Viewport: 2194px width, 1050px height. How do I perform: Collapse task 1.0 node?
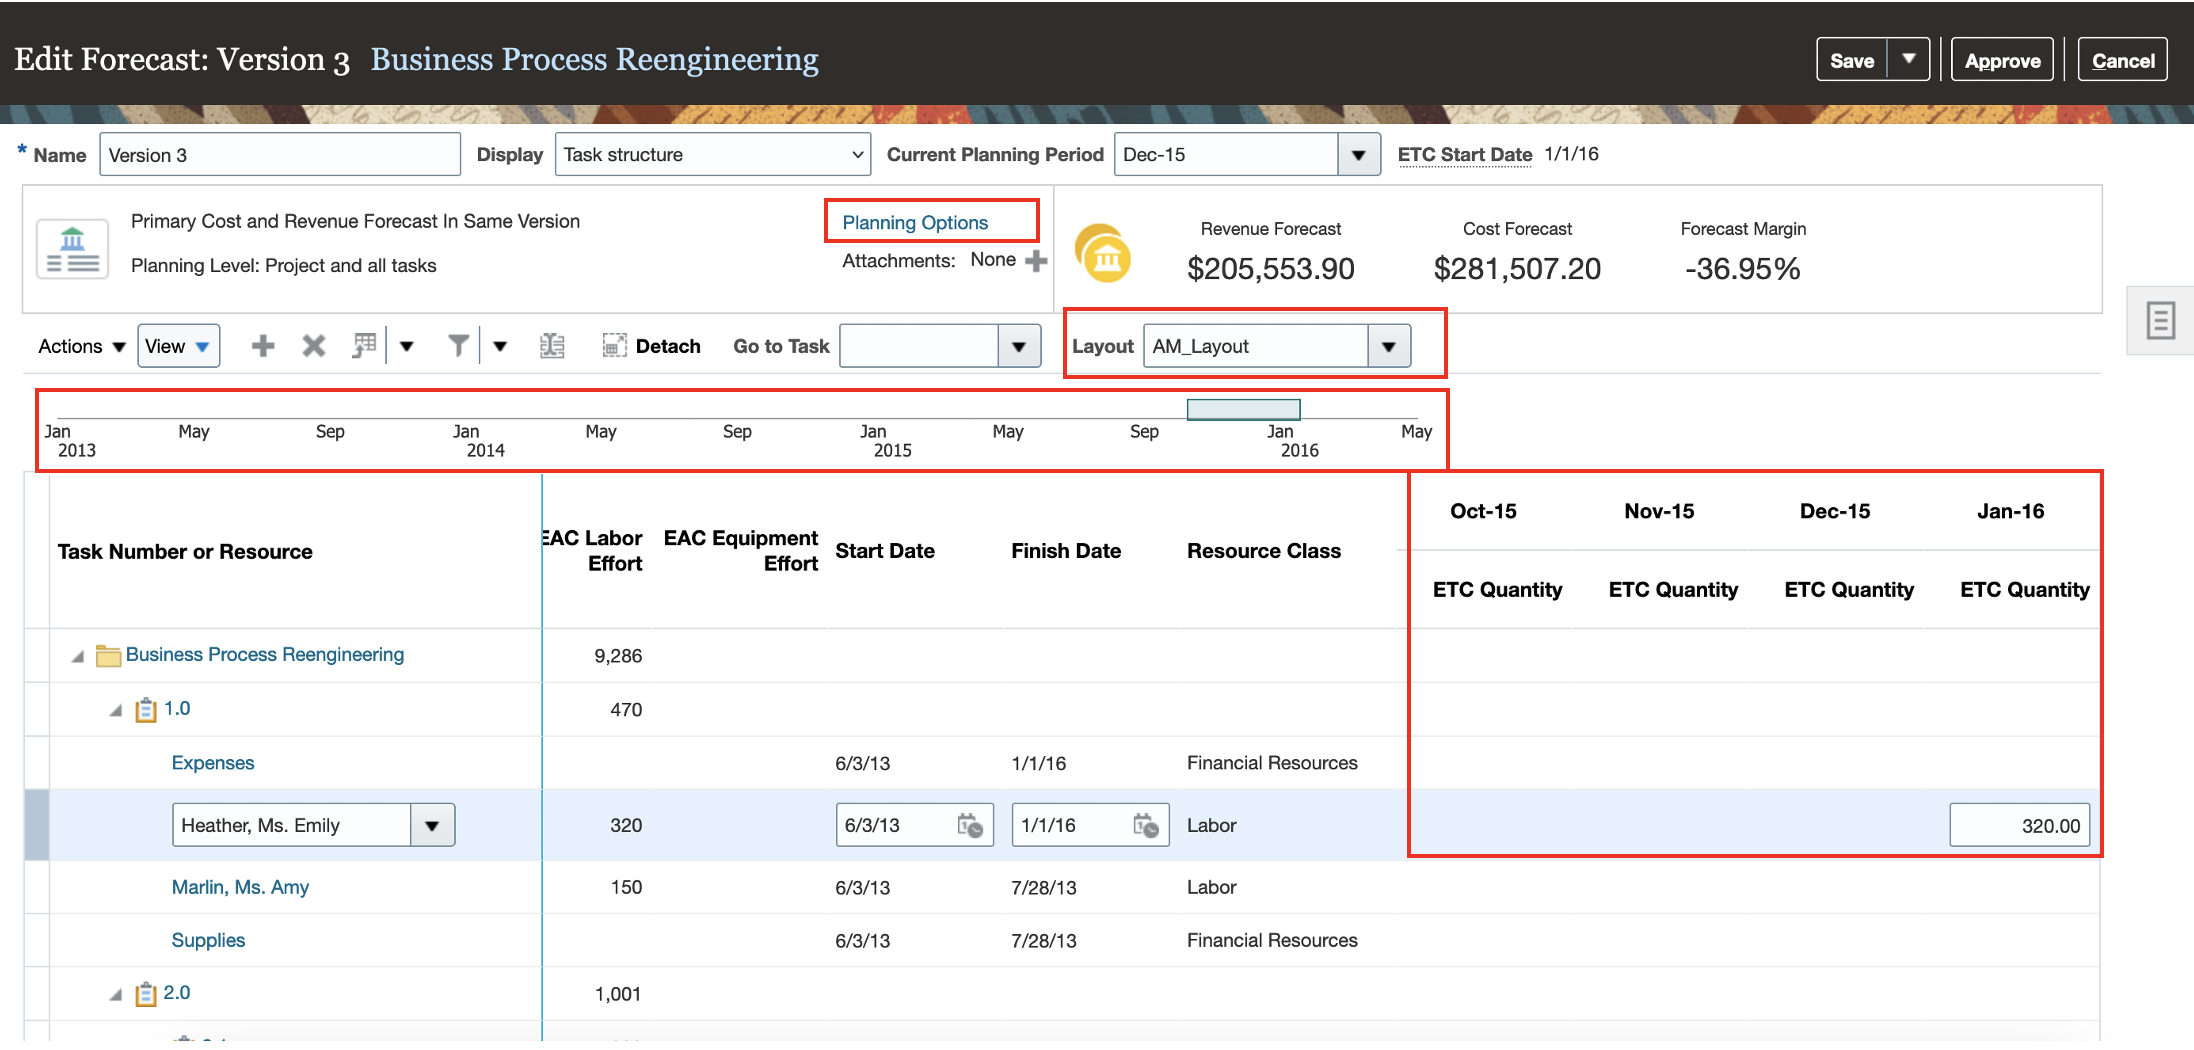(x=116, y=711)
